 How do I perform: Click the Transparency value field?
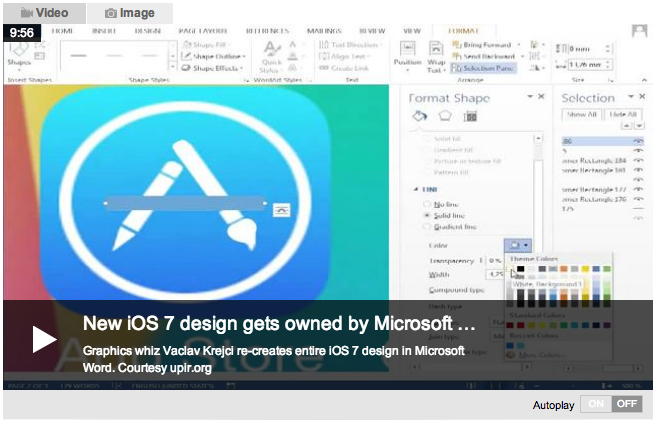click(x=495, y=260)
